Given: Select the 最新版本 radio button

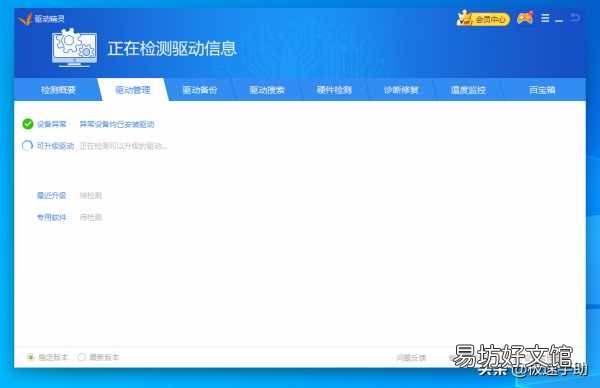Looking at the screenshot, I should point(81,357).
